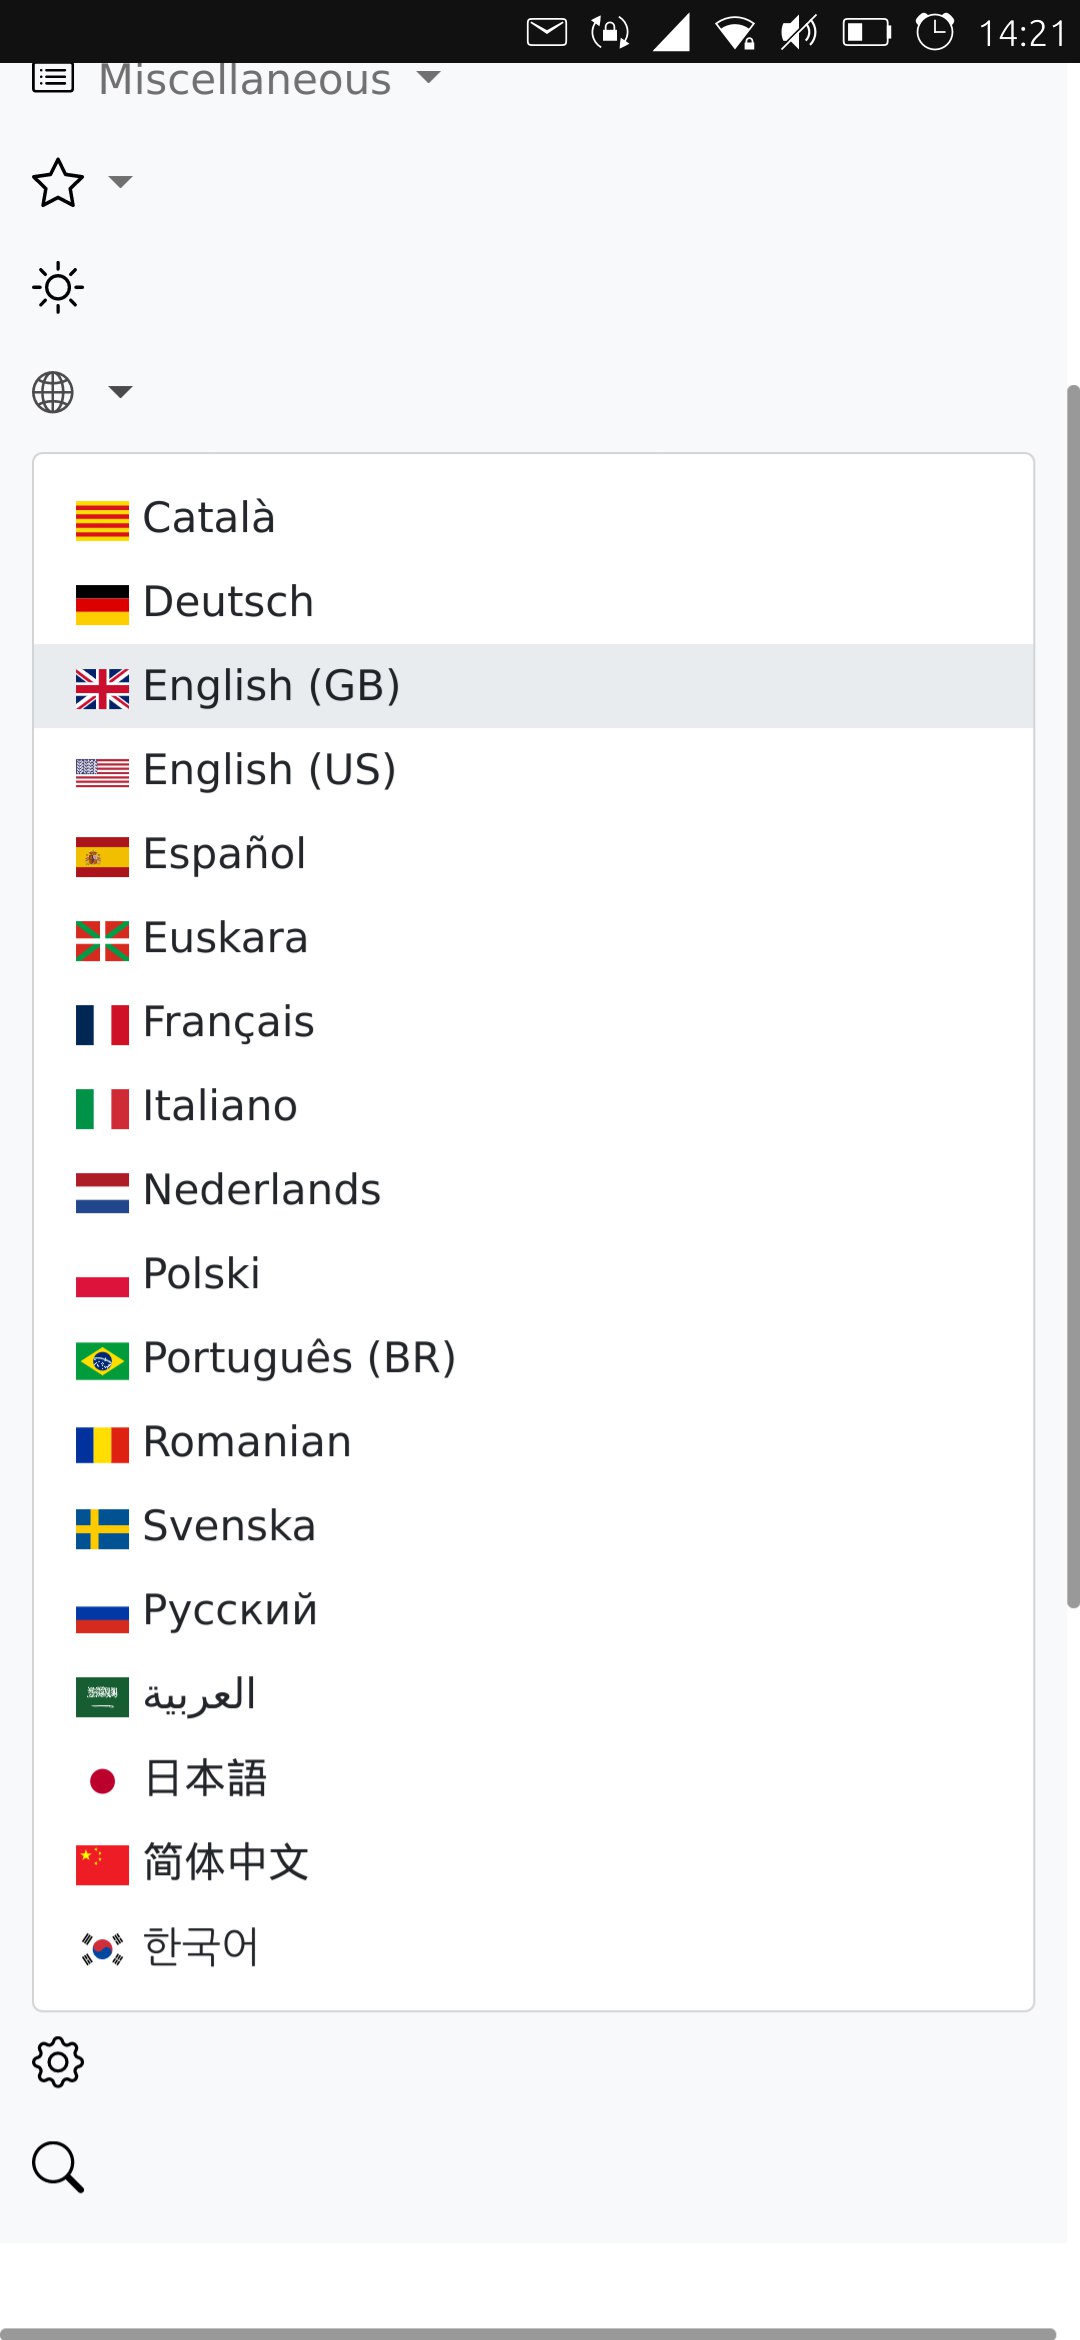Image resolution: width=1080 pixels, height=2340 pixels.
Task: Tap the Wi-Fi icon in status bar
Action: pyautogui.click(x=735, y=32)
